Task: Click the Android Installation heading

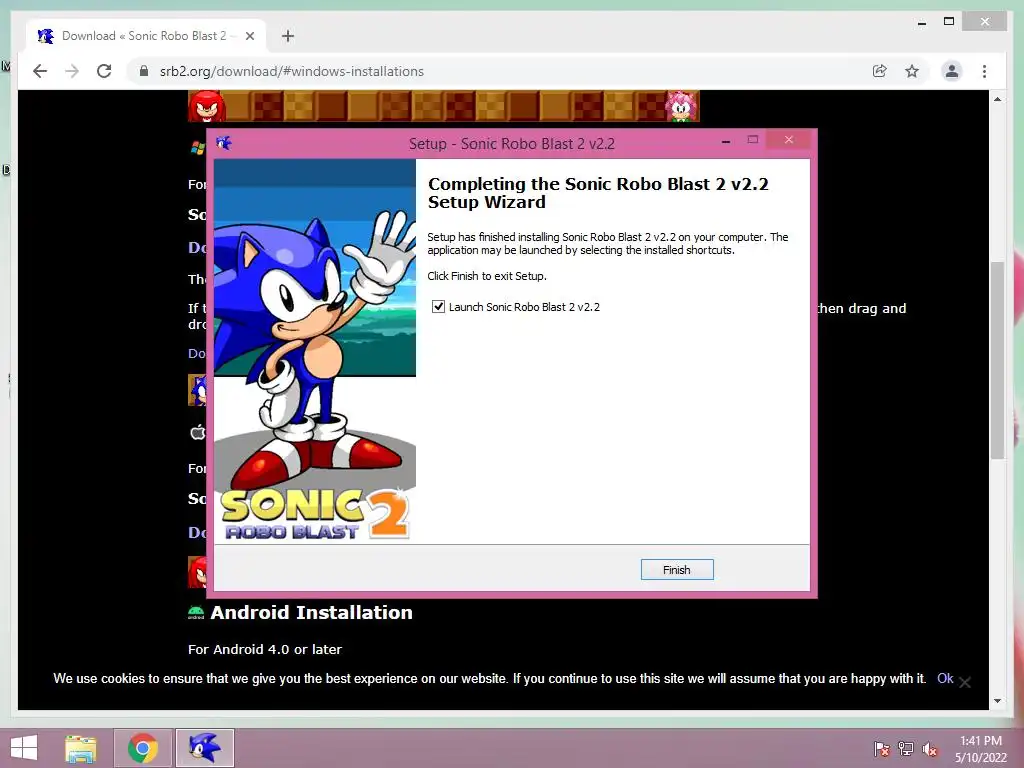Action: (312, 613)
